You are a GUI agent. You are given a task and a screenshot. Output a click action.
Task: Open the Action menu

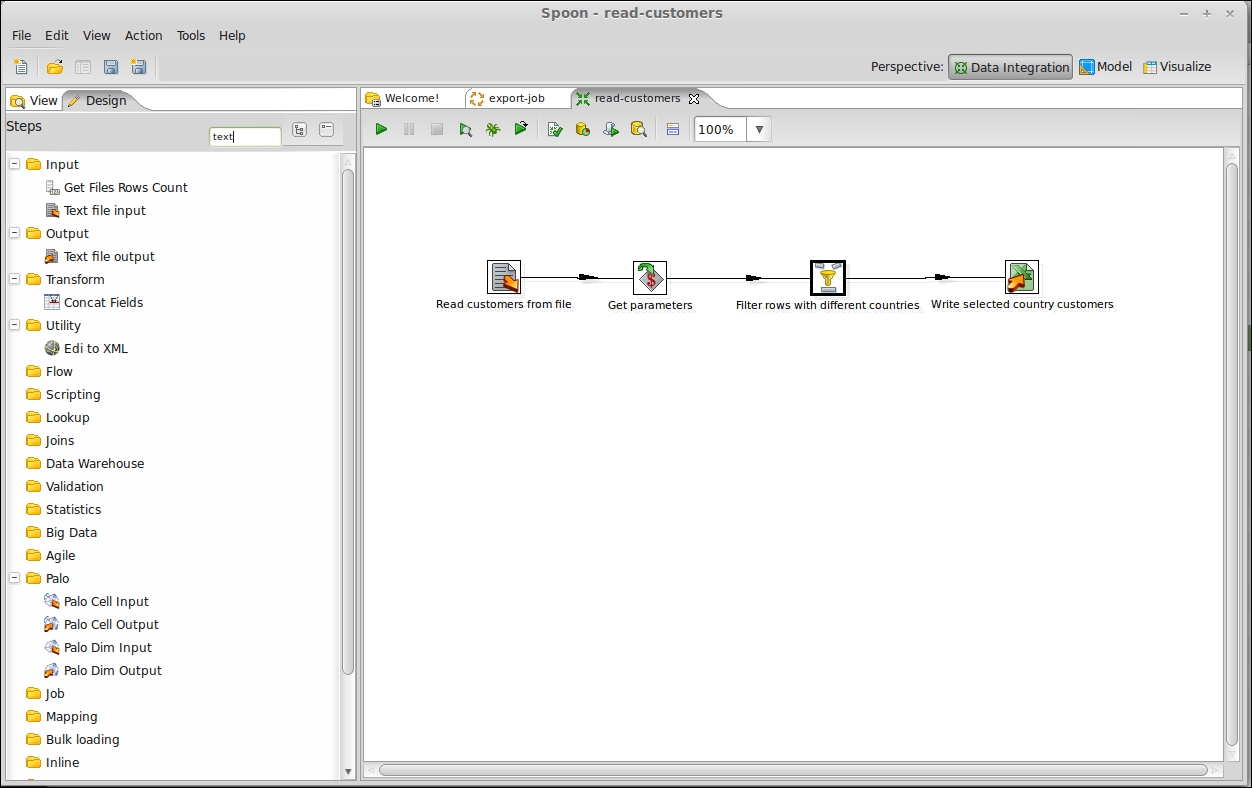[143, 35]
